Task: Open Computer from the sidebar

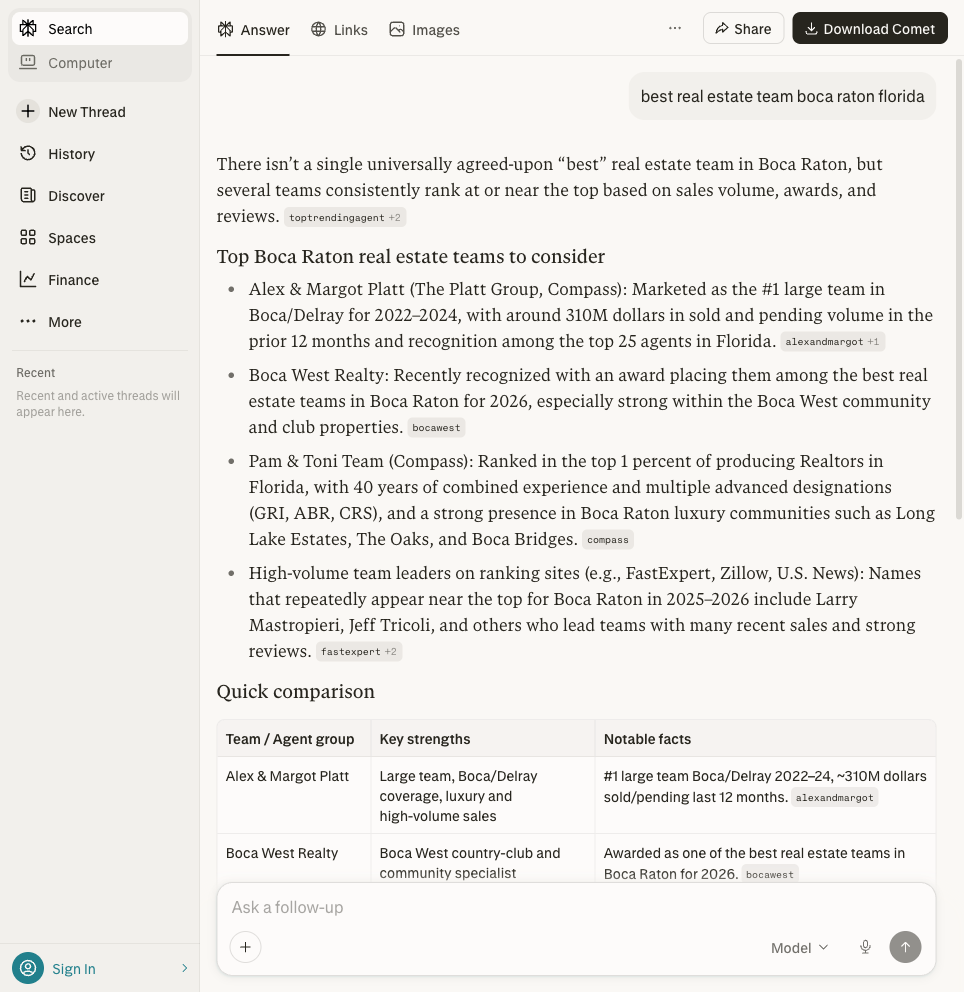Action: [x=79, y=62]
